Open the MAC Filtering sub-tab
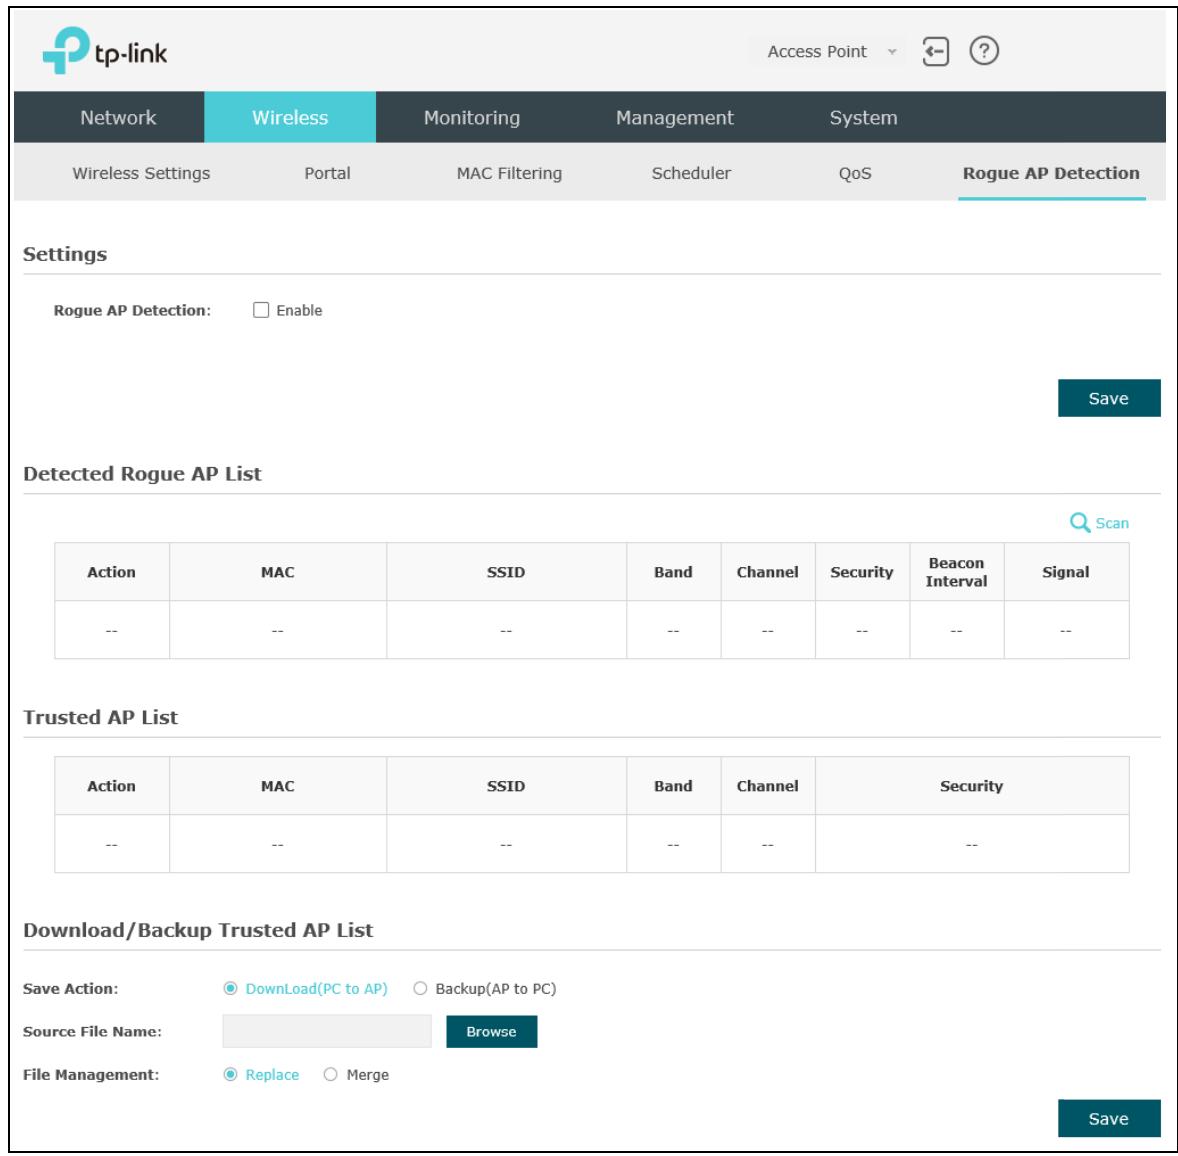The width and height of the screenshot is (1178, 1156). 509,174
